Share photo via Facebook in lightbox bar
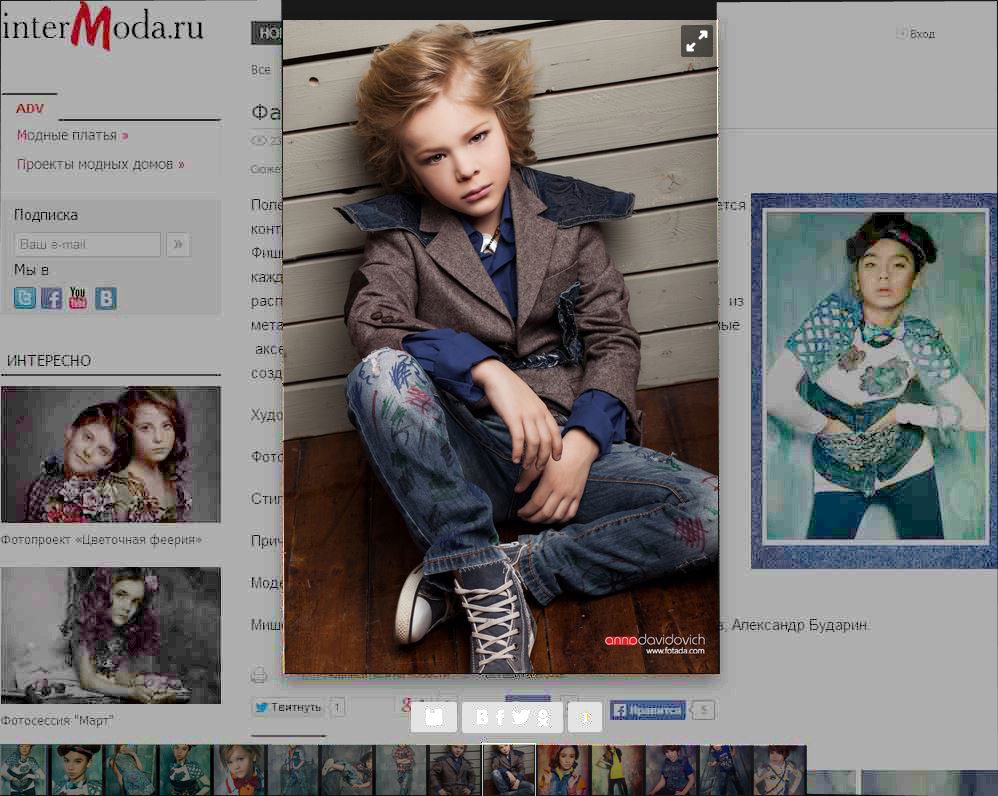The width and height of the screenshot is (998, 796). coord(500,718)
